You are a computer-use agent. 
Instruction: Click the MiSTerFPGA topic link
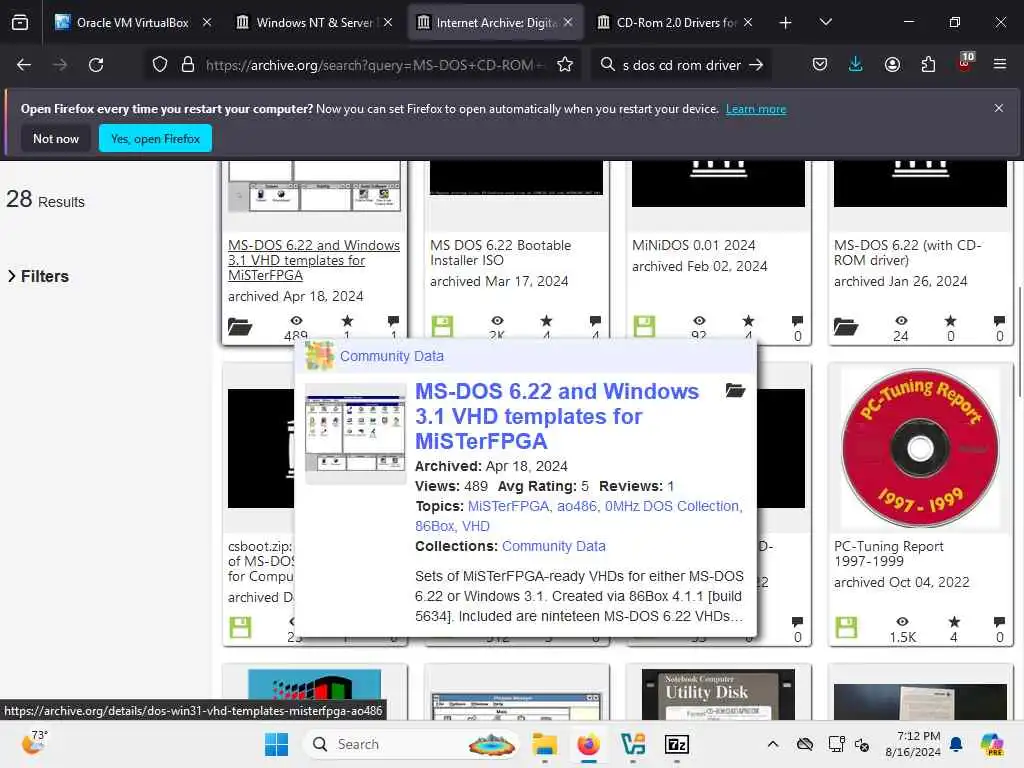click(508, 506)
